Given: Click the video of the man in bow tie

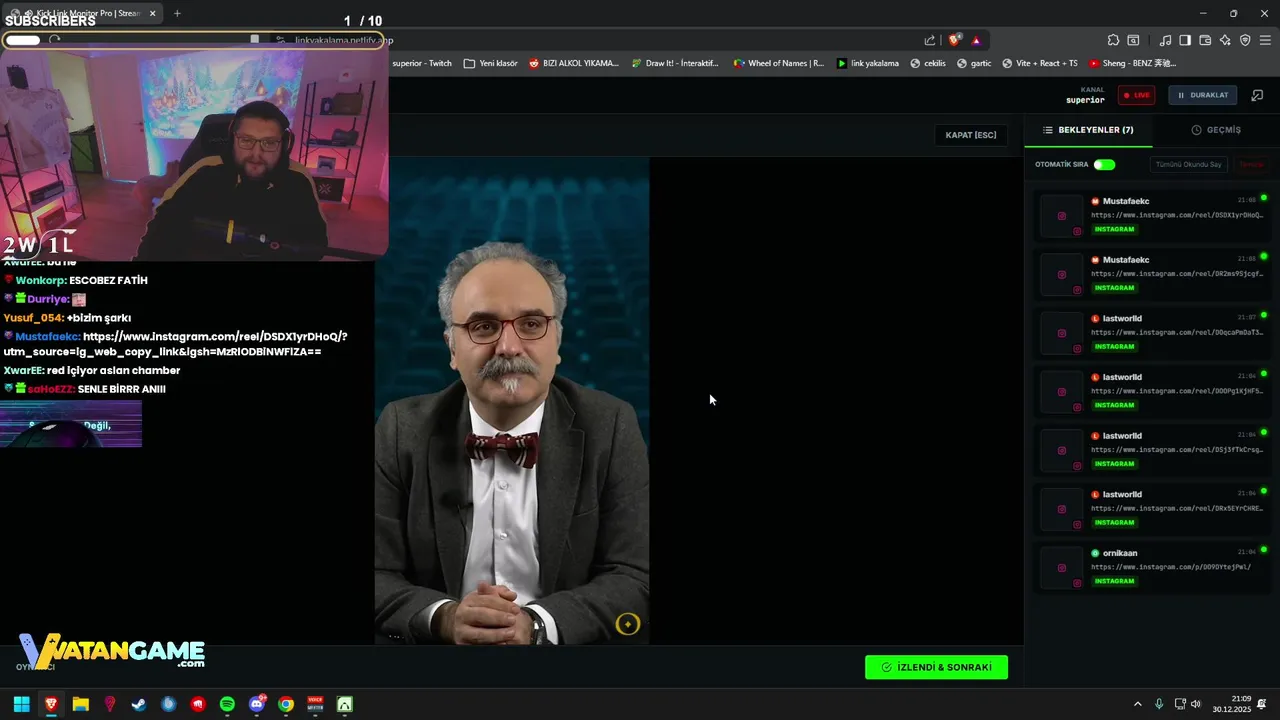Looking at the screenshot, I should [512, 400].
